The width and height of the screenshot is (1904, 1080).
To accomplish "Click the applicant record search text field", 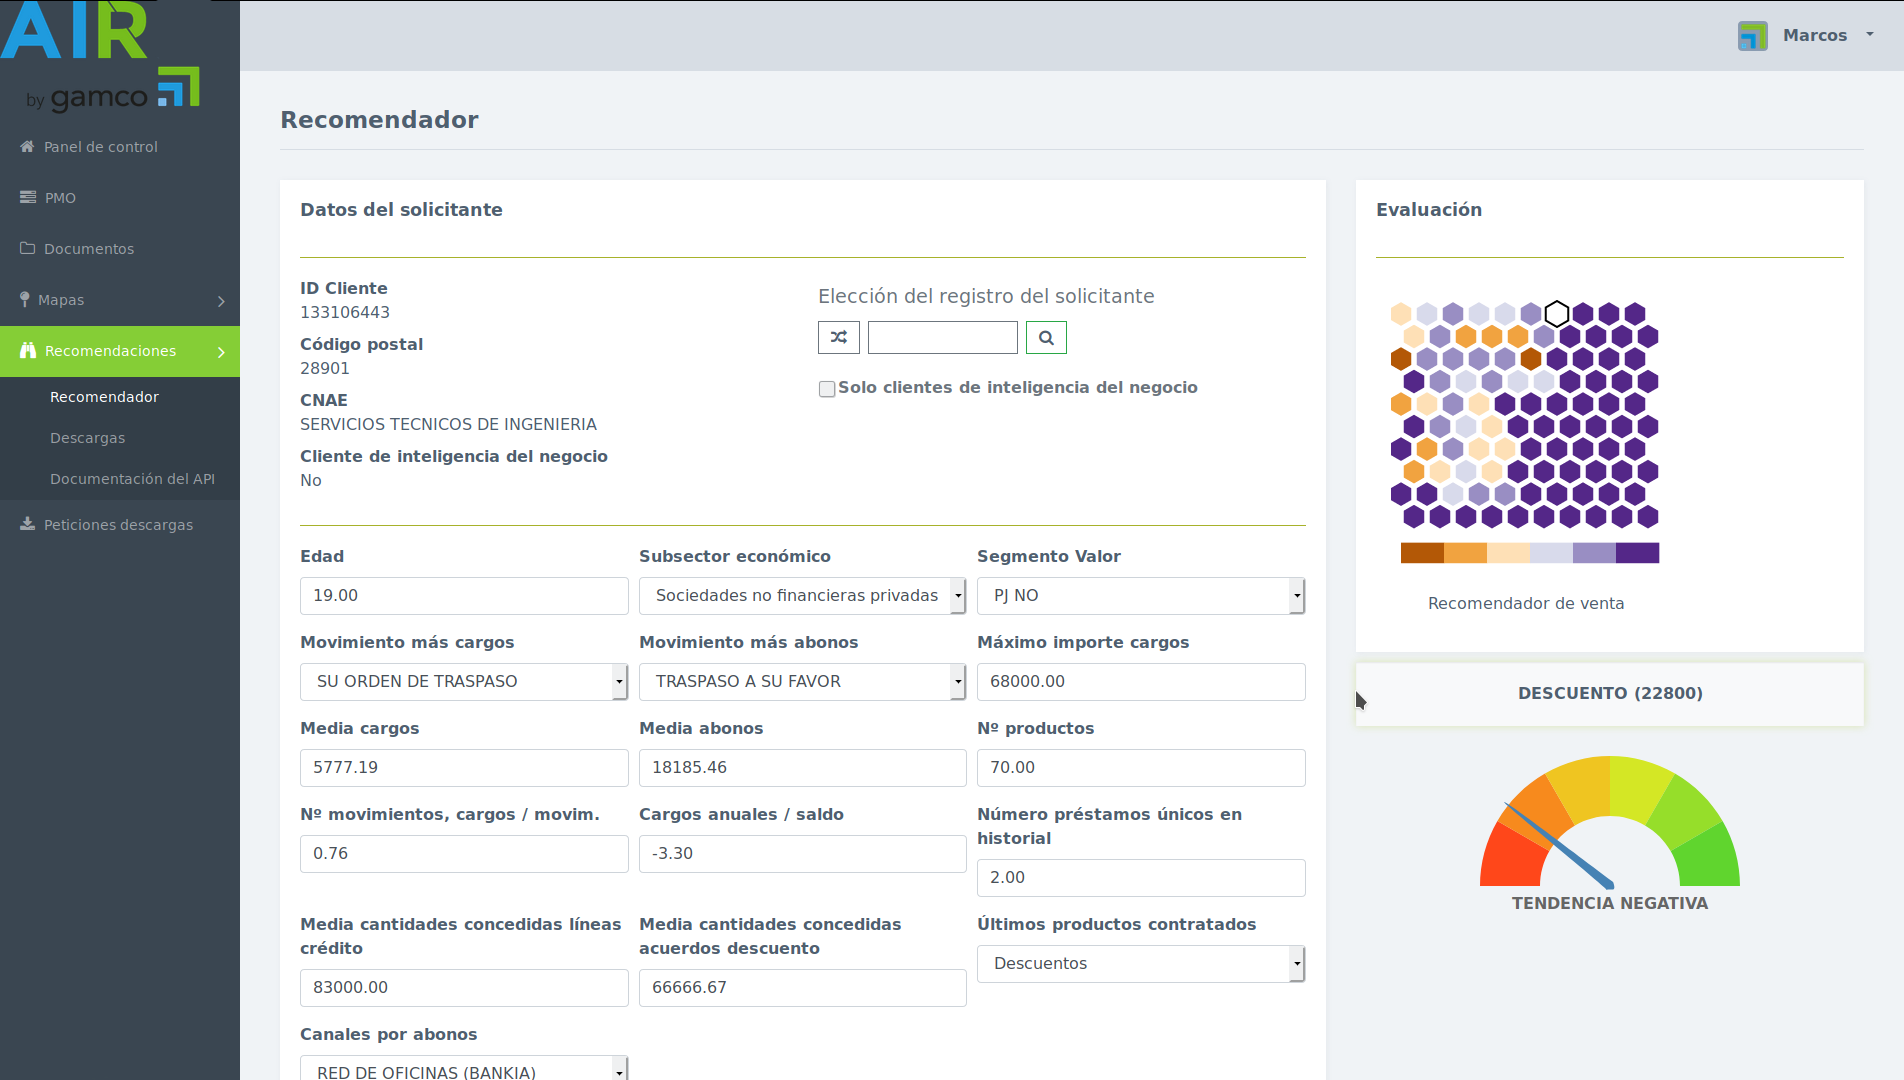I will tap(943, 337).
